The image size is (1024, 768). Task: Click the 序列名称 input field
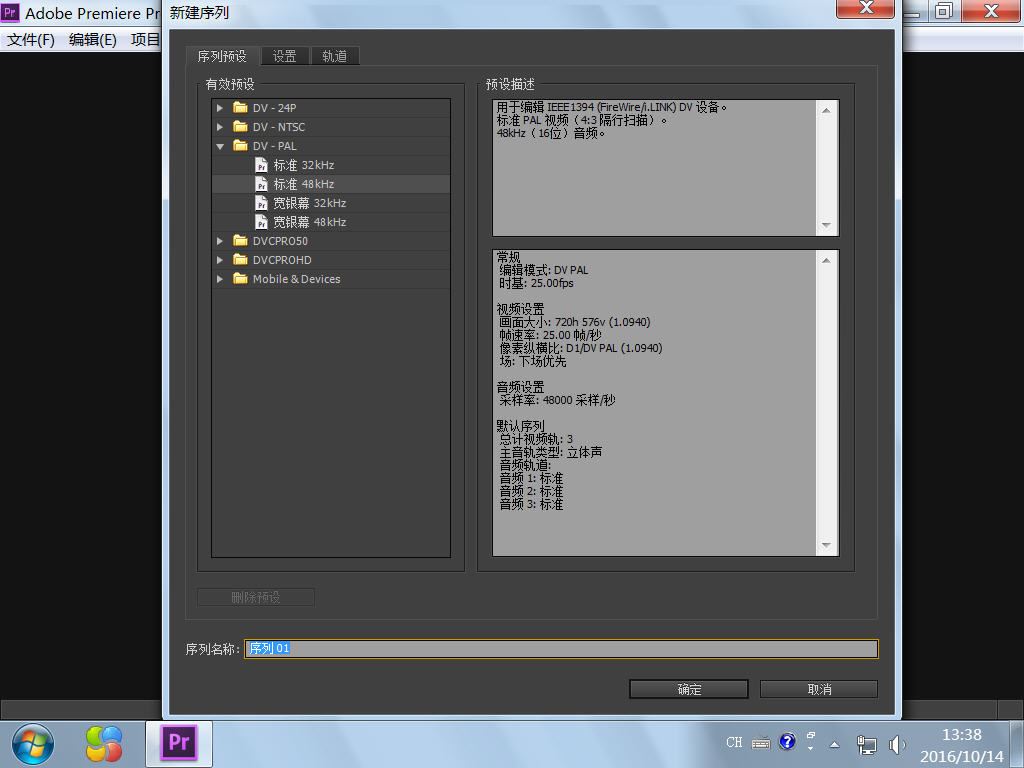(x=561, y=648)
